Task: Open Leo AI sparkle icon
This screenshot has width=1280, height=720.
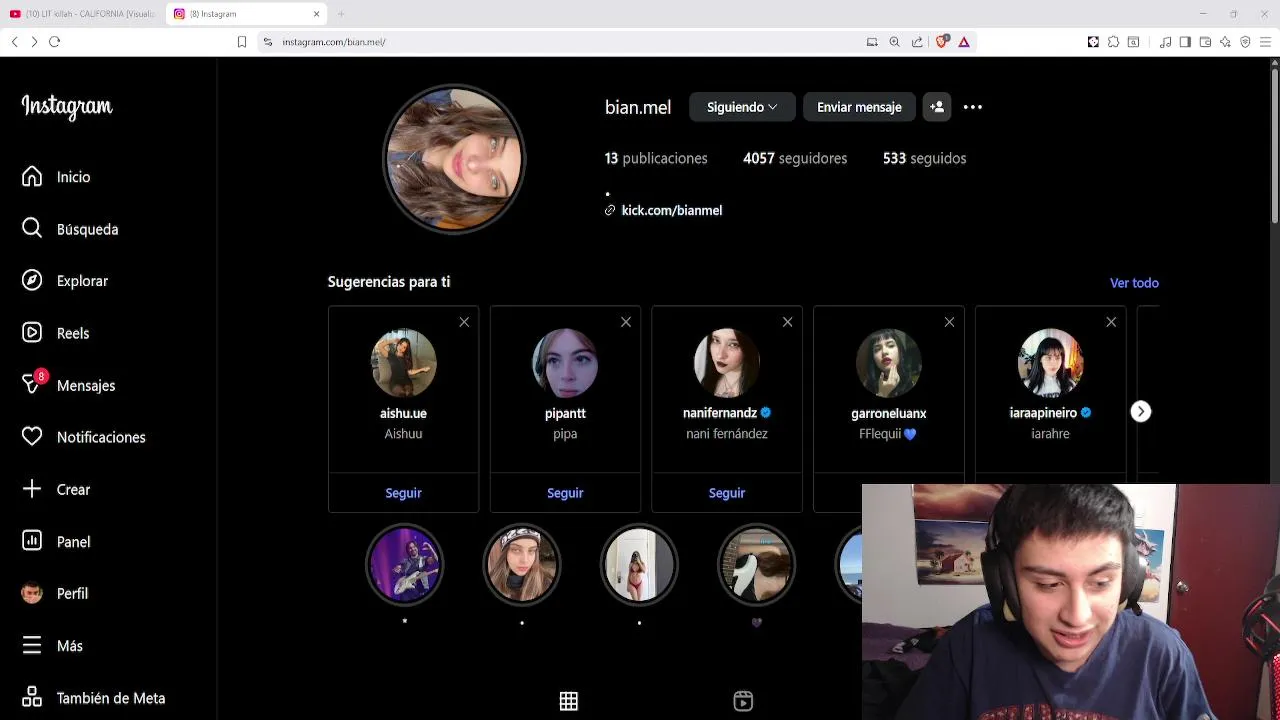Action: (x=1225, y=42)
